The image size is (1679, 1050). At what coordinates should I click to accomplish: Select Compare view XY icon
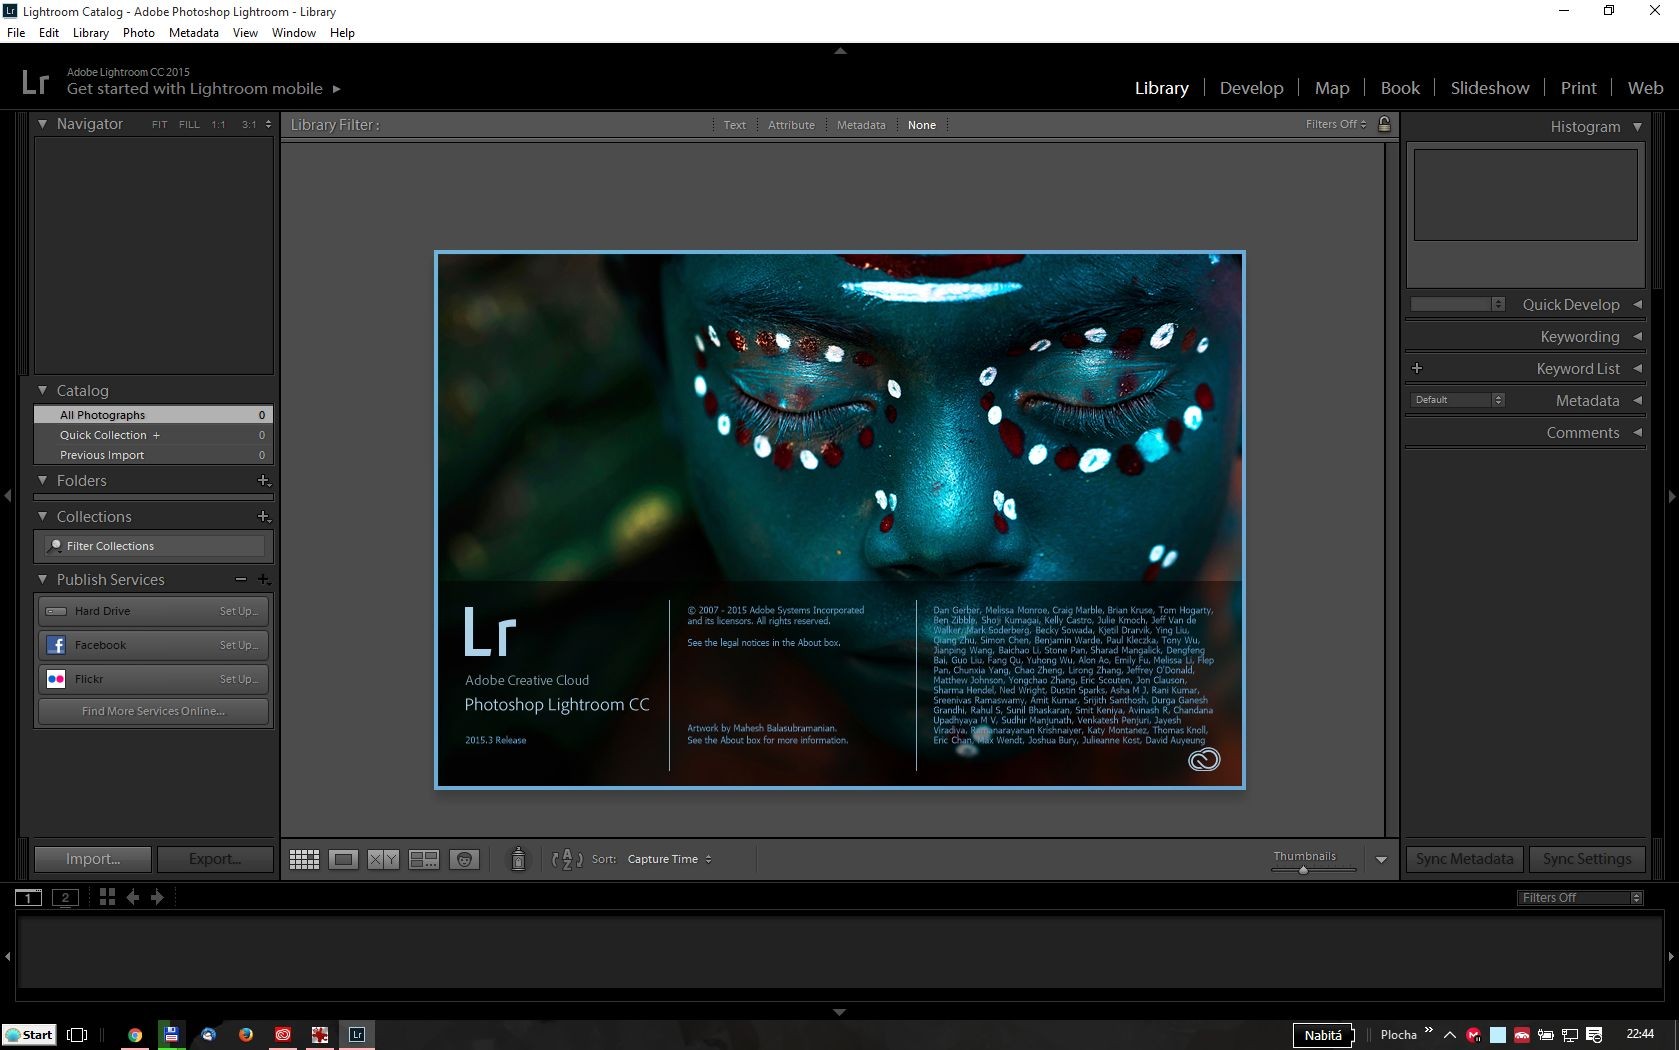point(383,859)
